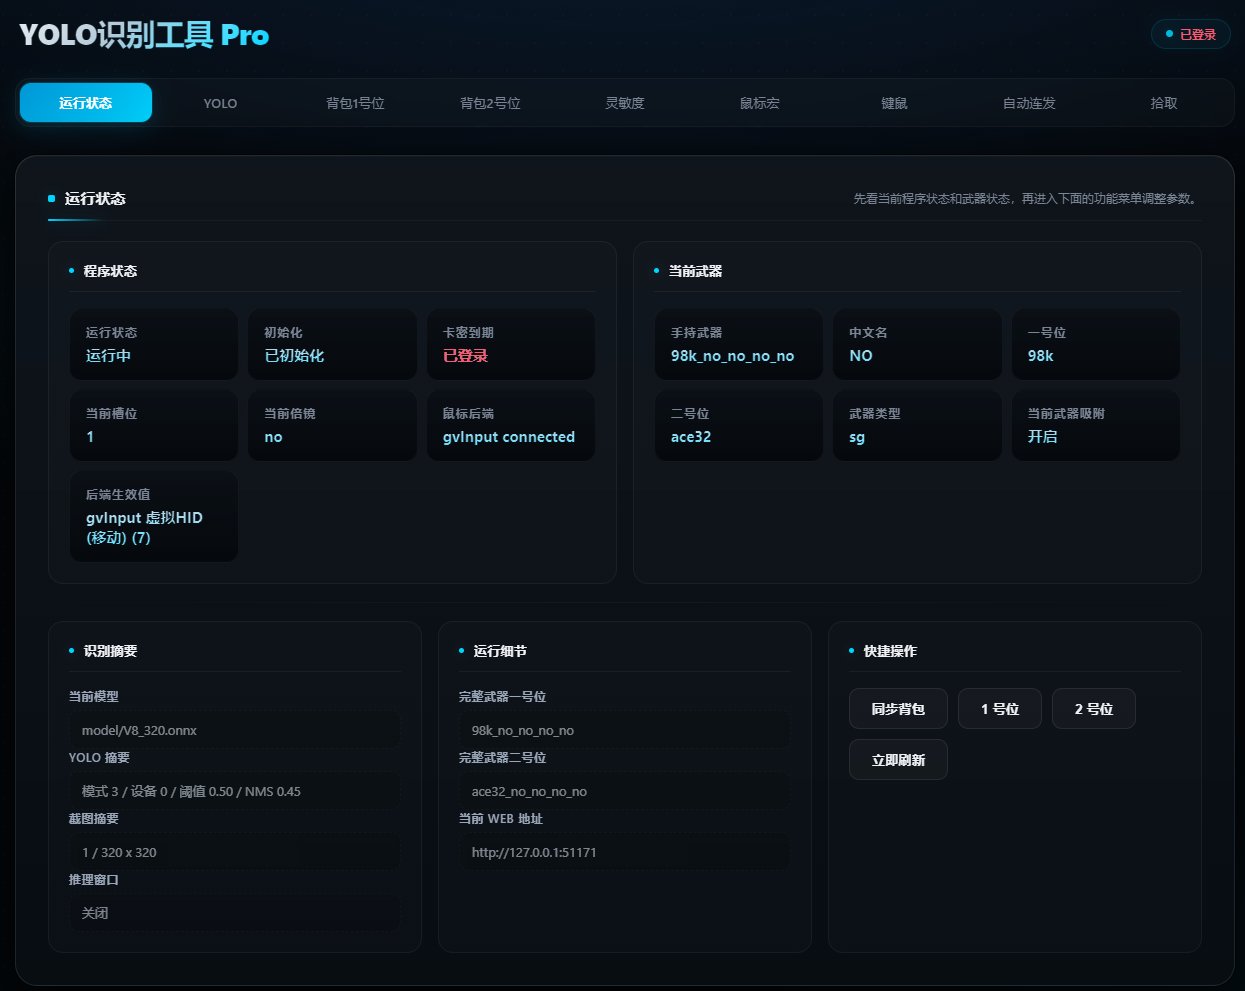1245x991 pixels.
Task: Switch to the 灵敏度 tab
Action: (625, 103)
